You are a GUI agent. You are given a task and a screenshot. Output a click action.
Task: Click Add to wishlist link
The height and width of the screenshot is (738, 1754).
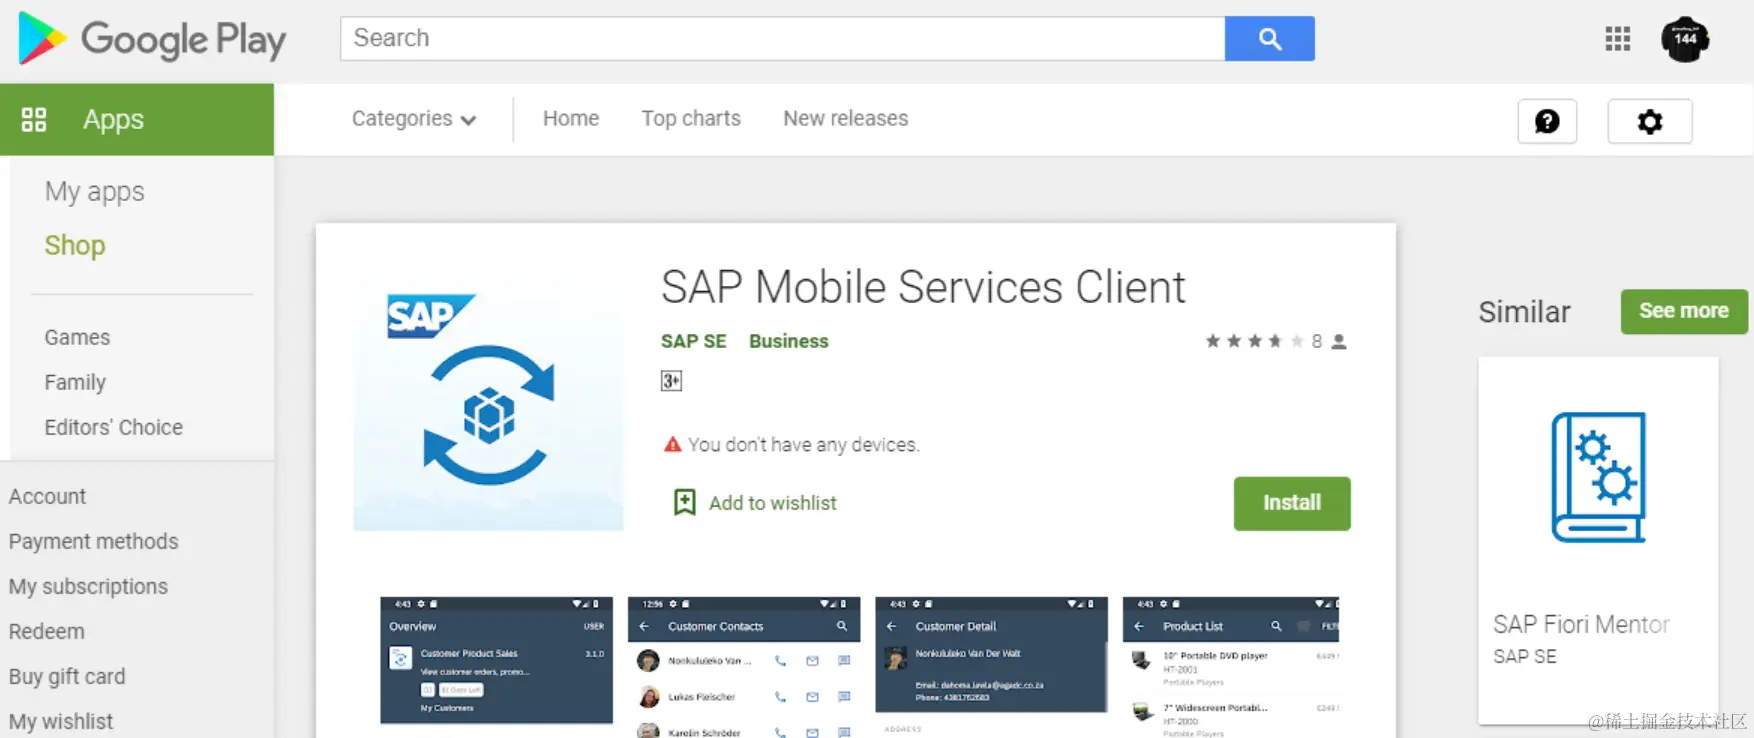coord(773,503)
